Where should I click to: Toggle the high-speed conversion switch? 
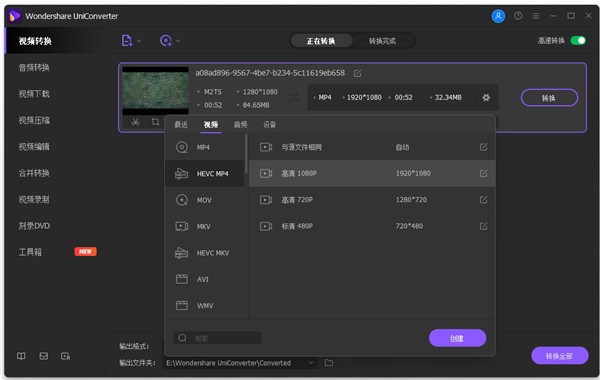coord(578,41)
